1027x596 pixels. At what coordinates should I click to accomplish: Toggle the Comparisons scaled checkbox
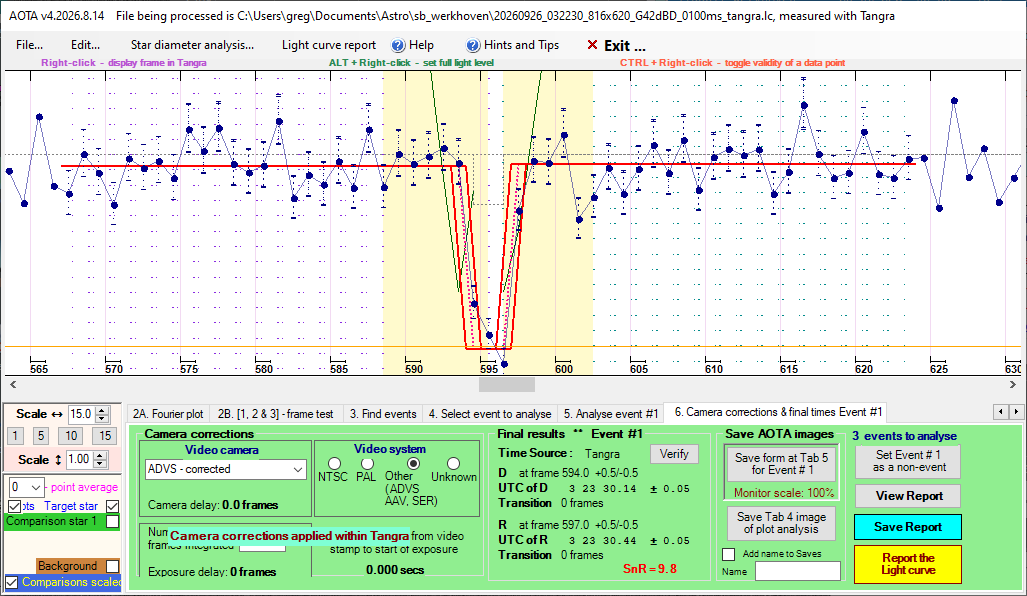click(x=12, y=582)
